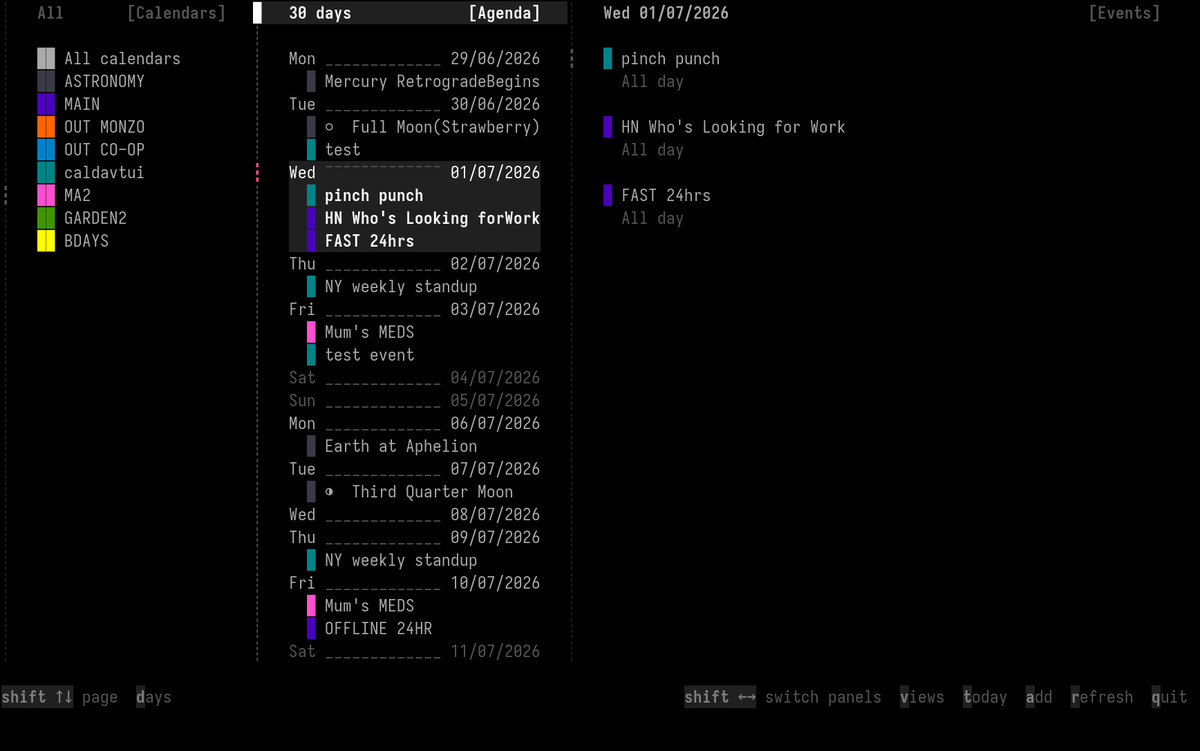The height and width of the screenshot is (751, 1200).
Task: Focus the [Calendars] panel header
Action: pyautogui.click(x=176, y=13)
